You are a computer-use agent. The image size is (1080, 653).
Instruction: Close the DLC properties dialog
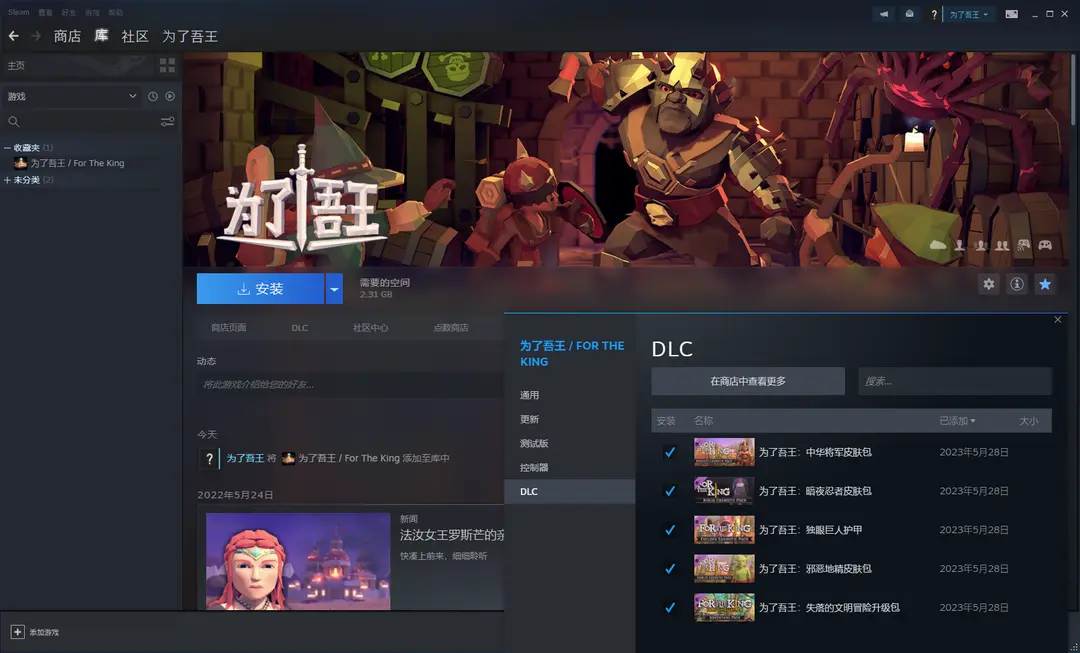click(1058, 320)
